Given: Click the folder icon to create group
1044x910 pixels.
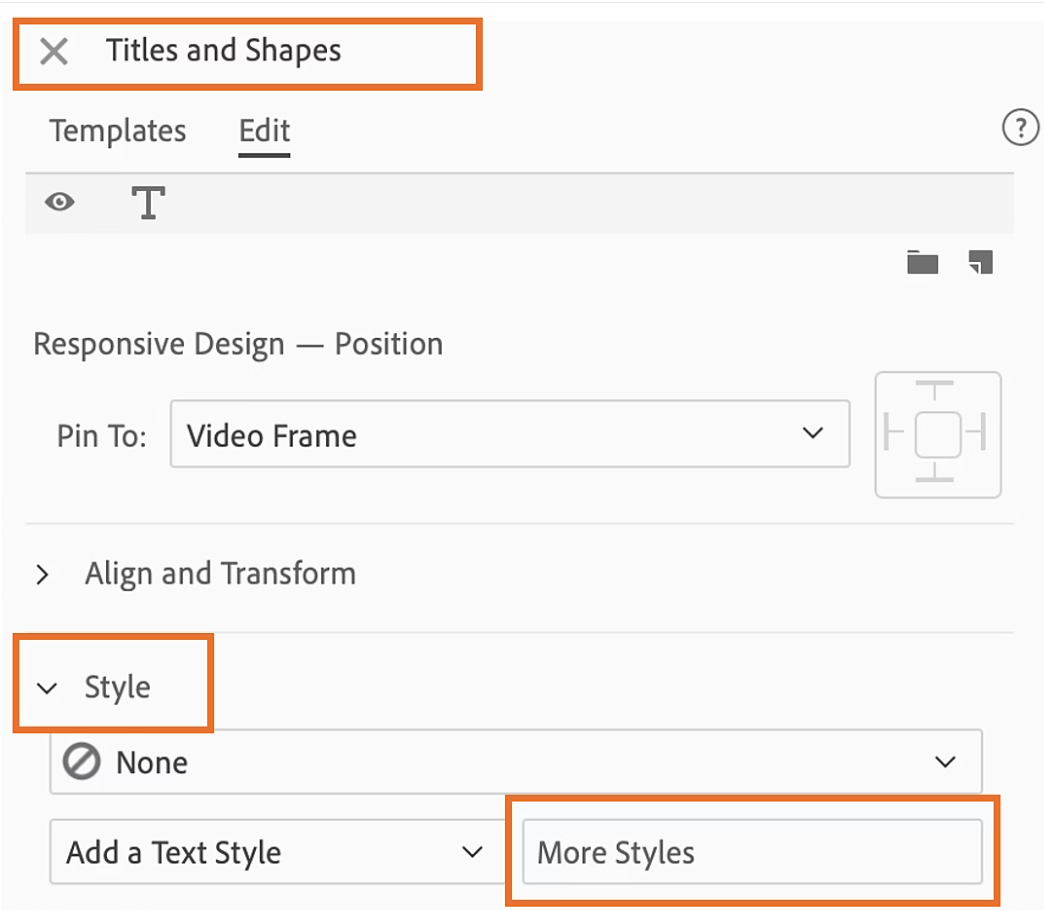Looking at the screenshot, I should [922, 263].
